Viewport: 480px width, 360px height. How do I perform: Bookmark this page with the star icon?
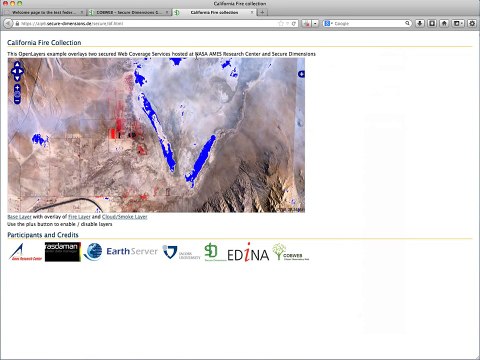coord(281,24)
